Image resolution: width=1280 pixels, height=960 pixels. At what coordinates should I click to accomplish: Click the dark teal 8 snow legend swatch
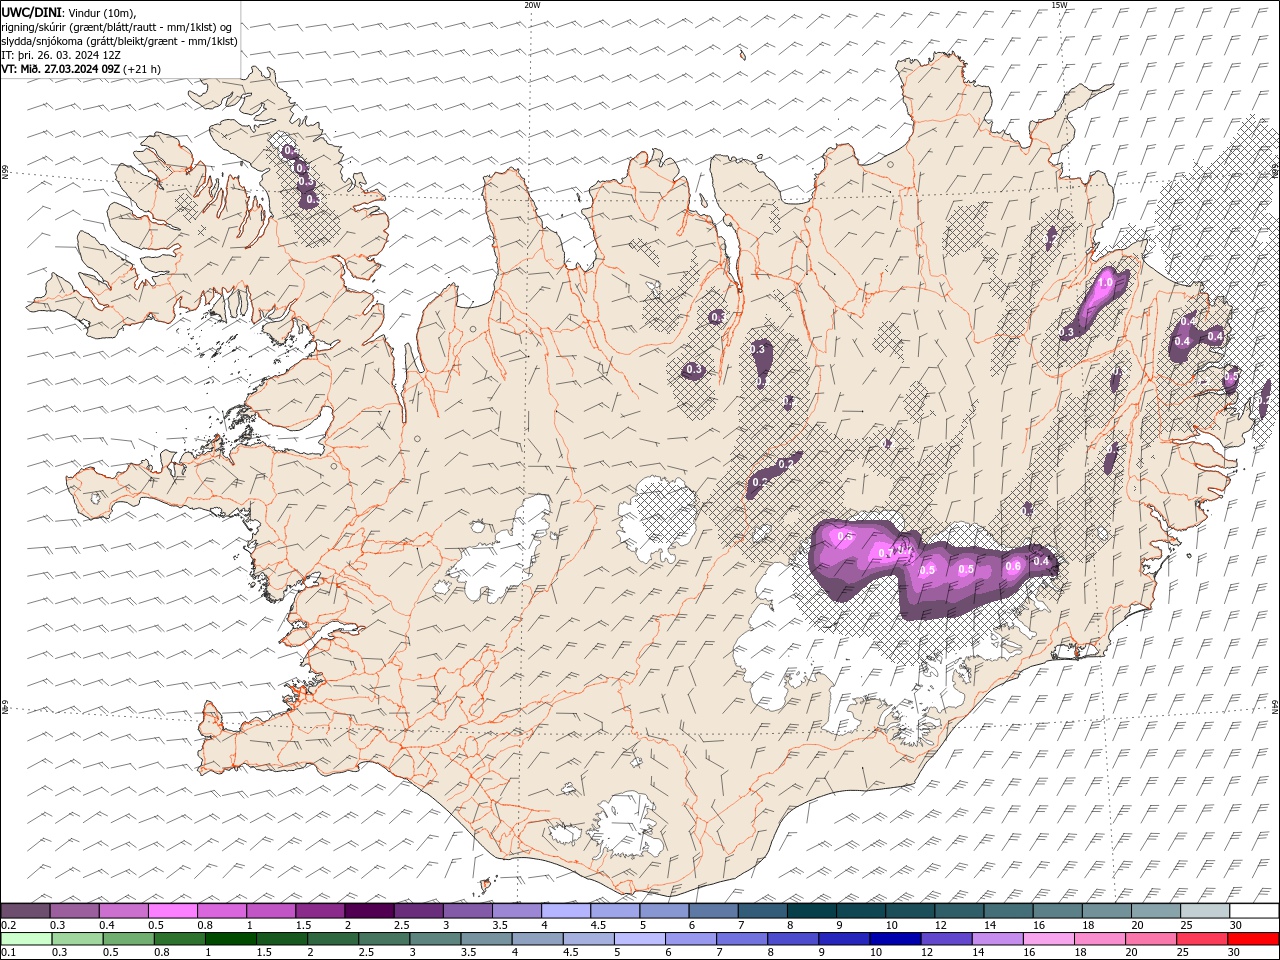tap(811, 910)
